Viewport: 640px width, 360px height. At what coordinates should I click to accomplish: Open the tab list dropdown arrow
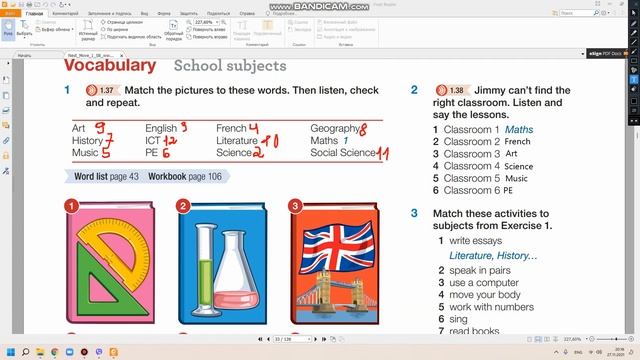click(x=582, y=53)
